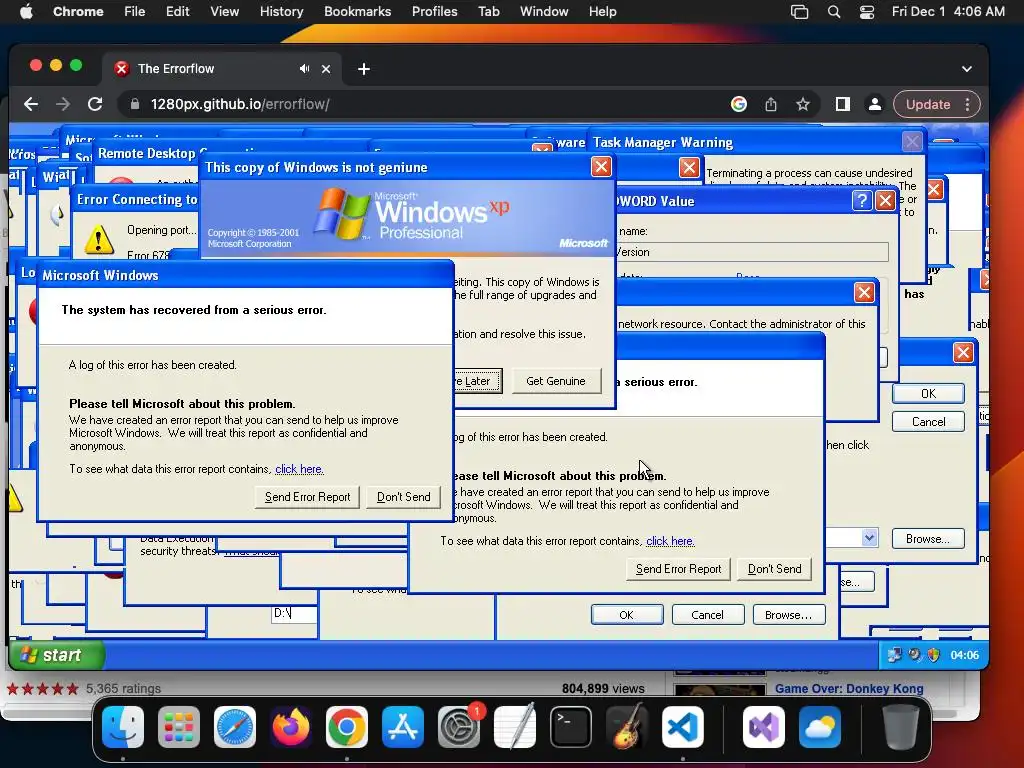Open the Window menu
The image size is (1024, 768).
click(544, 12)
